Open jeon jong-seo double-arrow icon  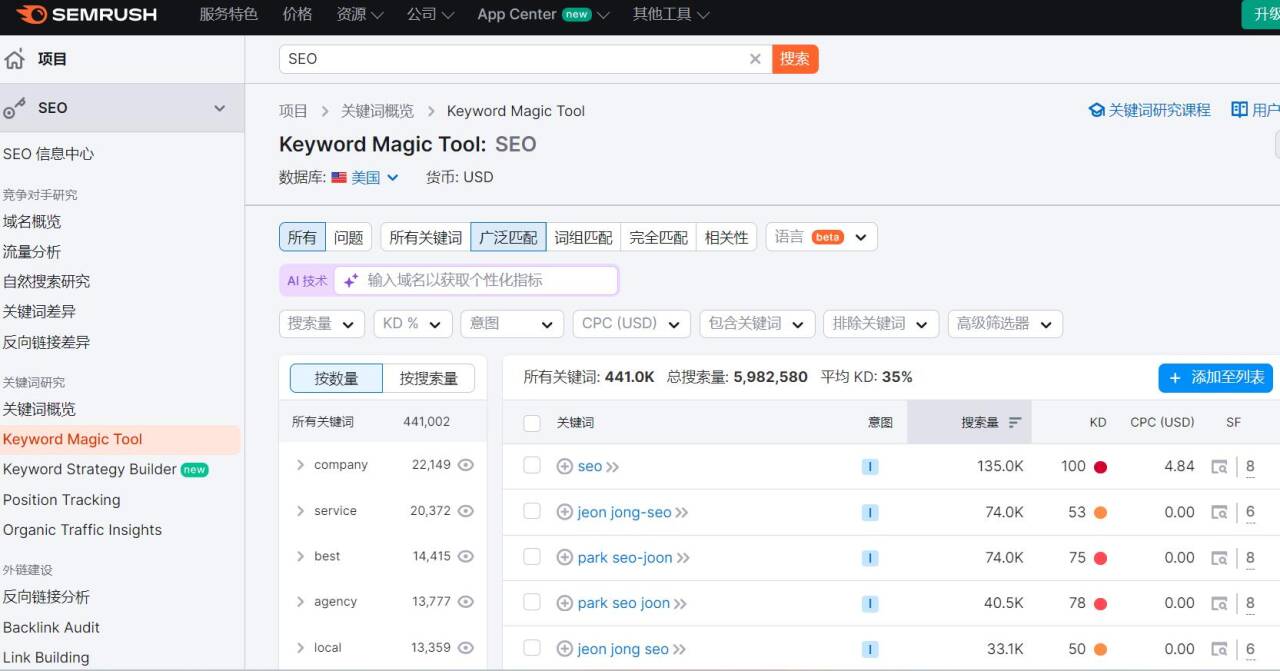(682, 513)
